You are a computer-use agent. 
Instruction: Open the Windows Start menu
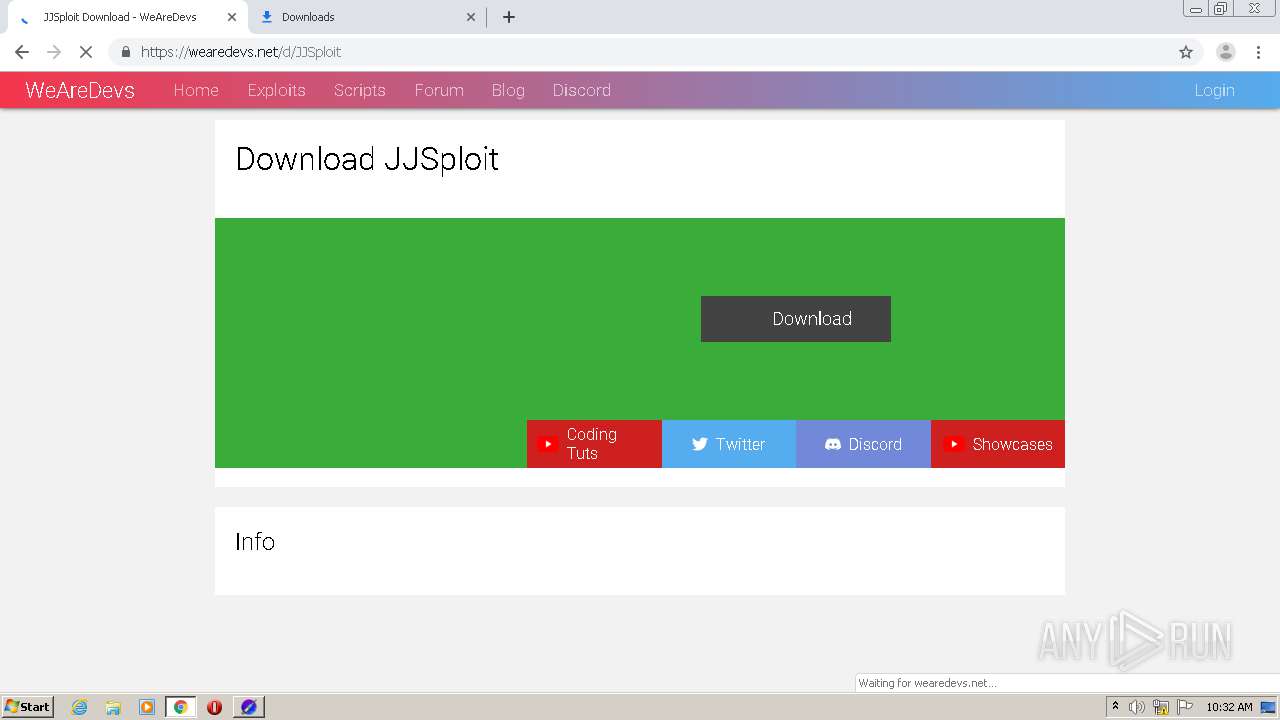click(28, 706)
